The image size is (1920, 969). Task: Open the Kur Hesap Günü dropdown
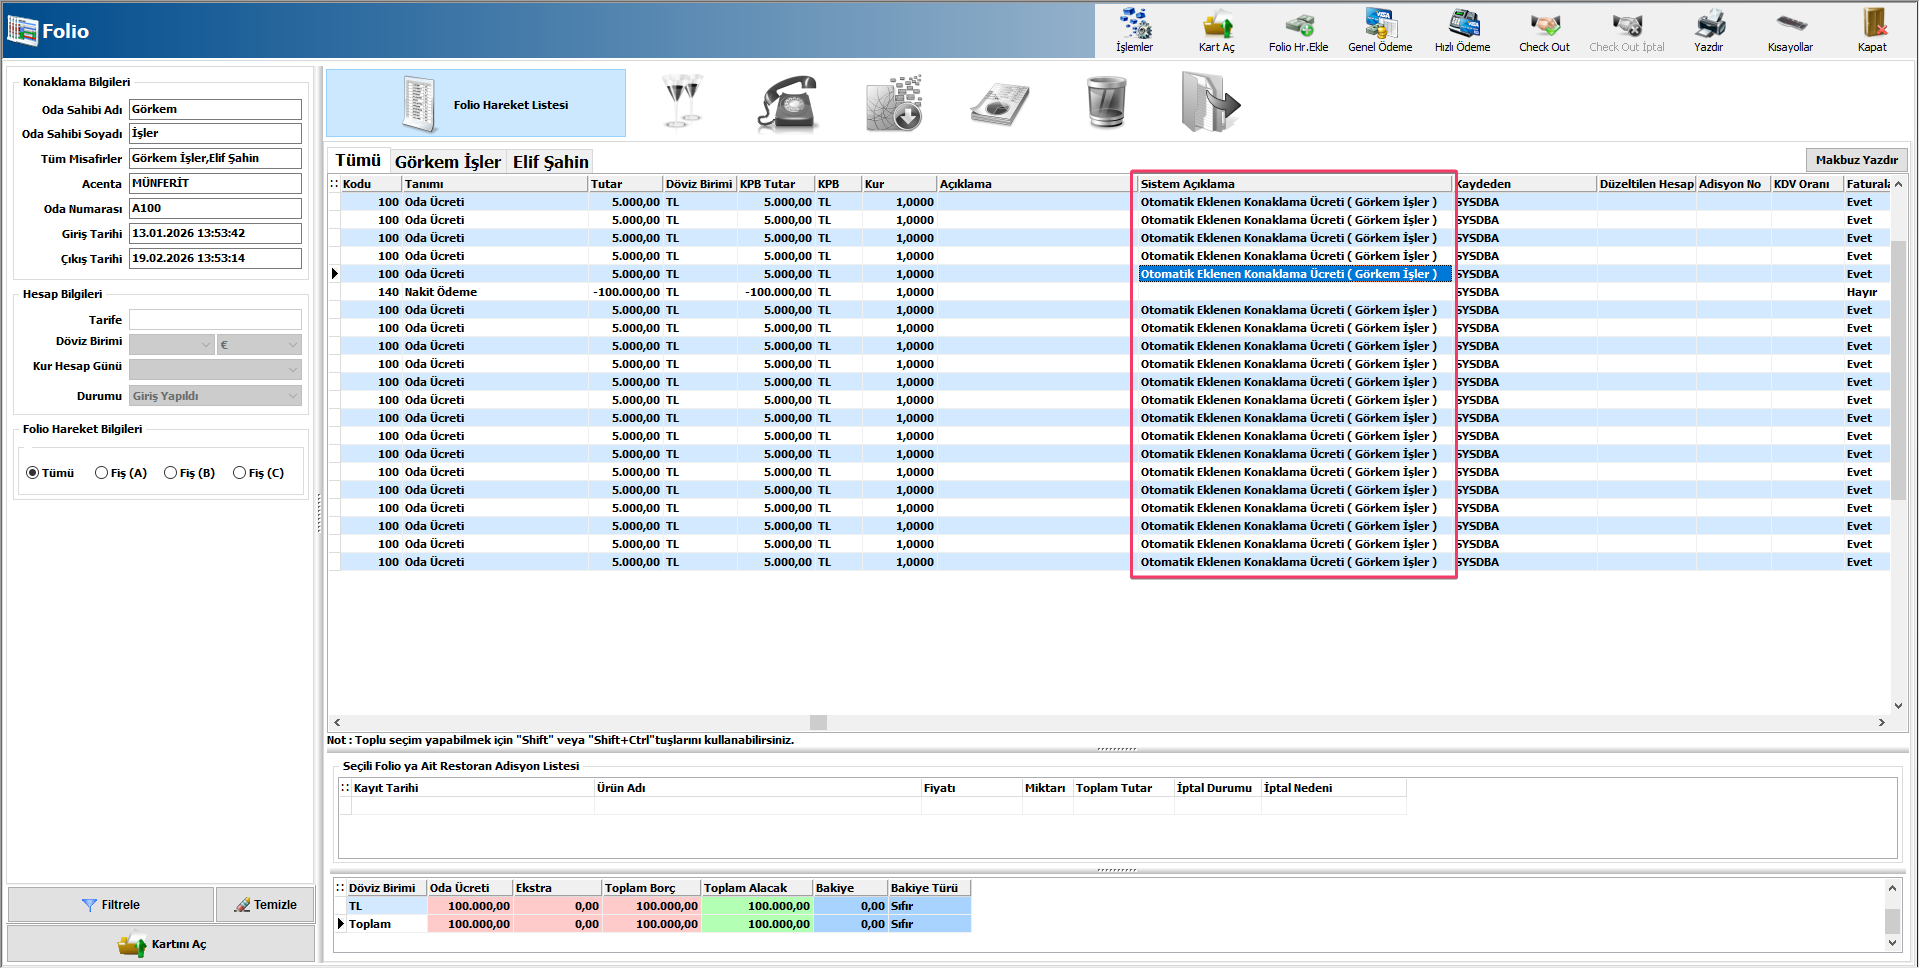[x=293, y=369]
